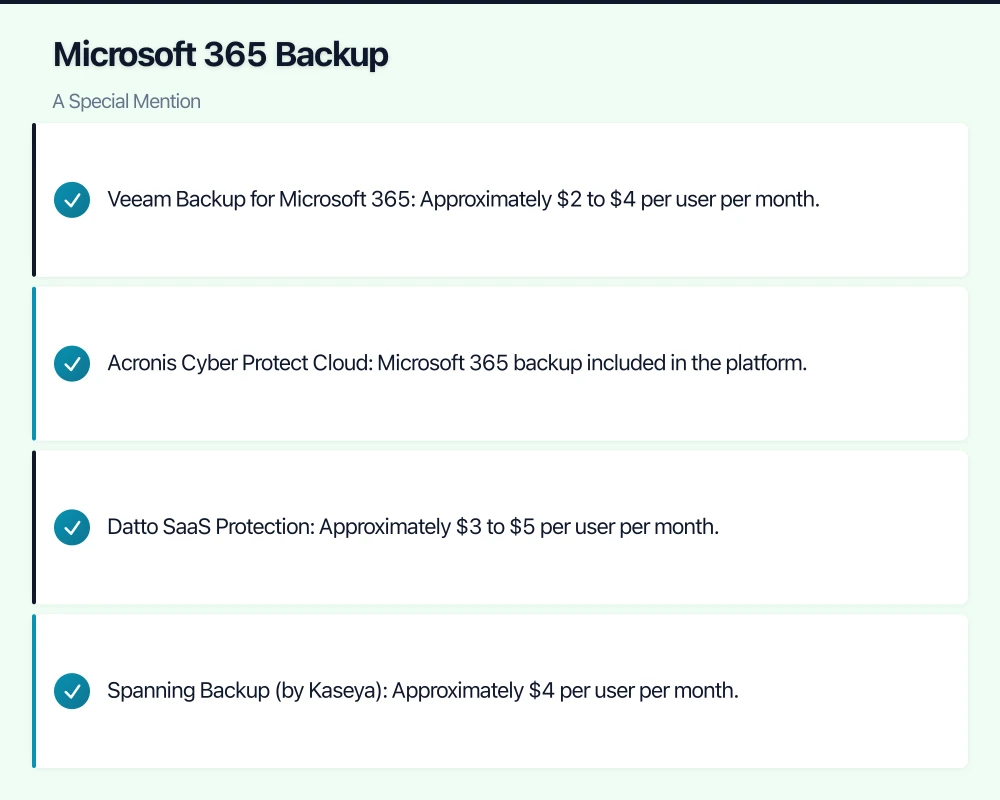Click the "A Special Mention" subtitle
Image resolution: width=1000 pixels, height=800 pixels.
126,102
